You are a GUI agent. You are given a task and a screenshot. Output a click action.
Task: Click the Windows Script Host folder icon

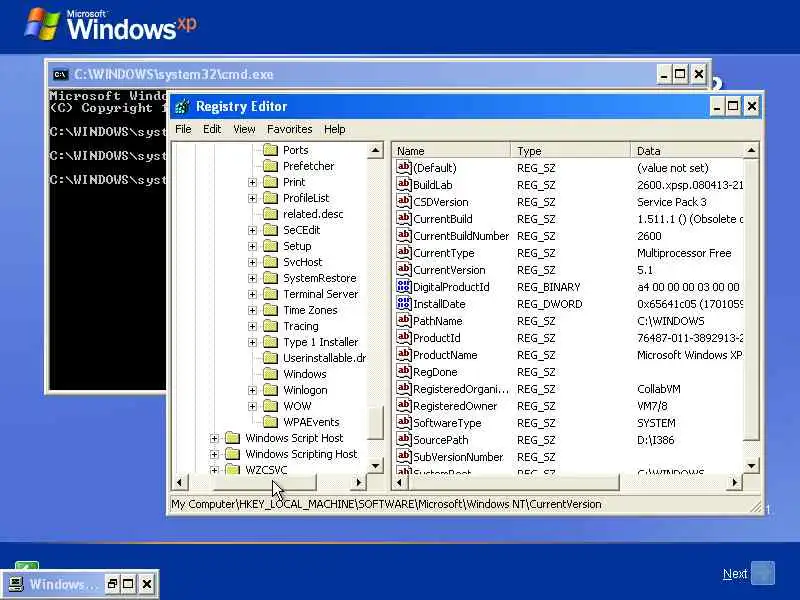tap(233, 438)
